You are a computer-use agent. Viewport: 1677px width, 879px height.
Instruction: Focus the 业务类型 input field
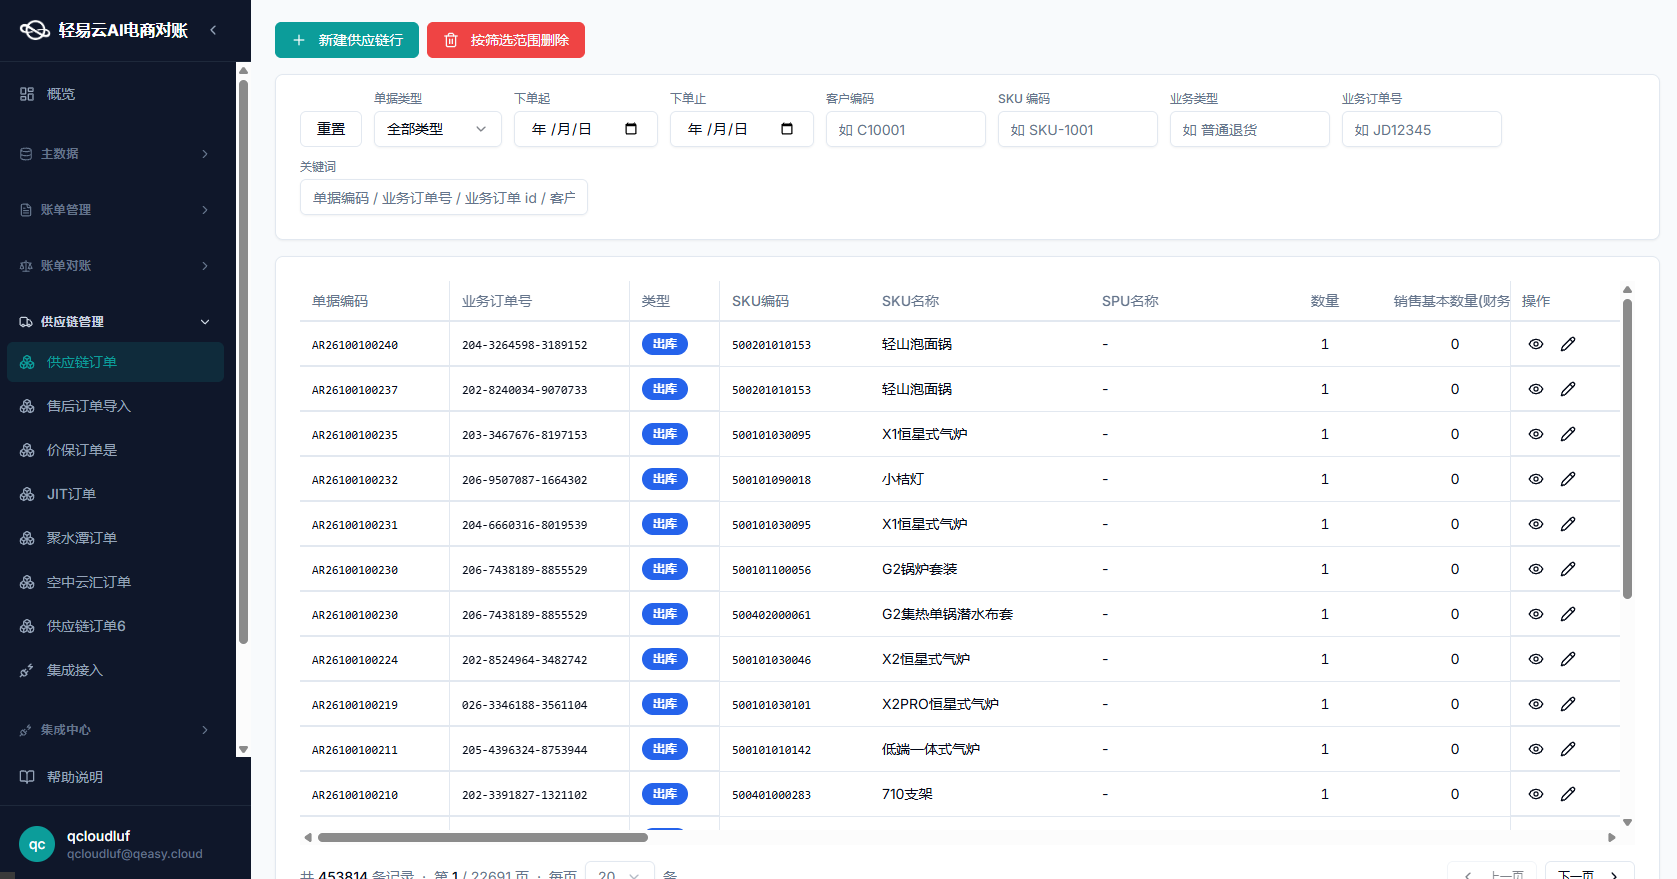tap(1250, 129)
